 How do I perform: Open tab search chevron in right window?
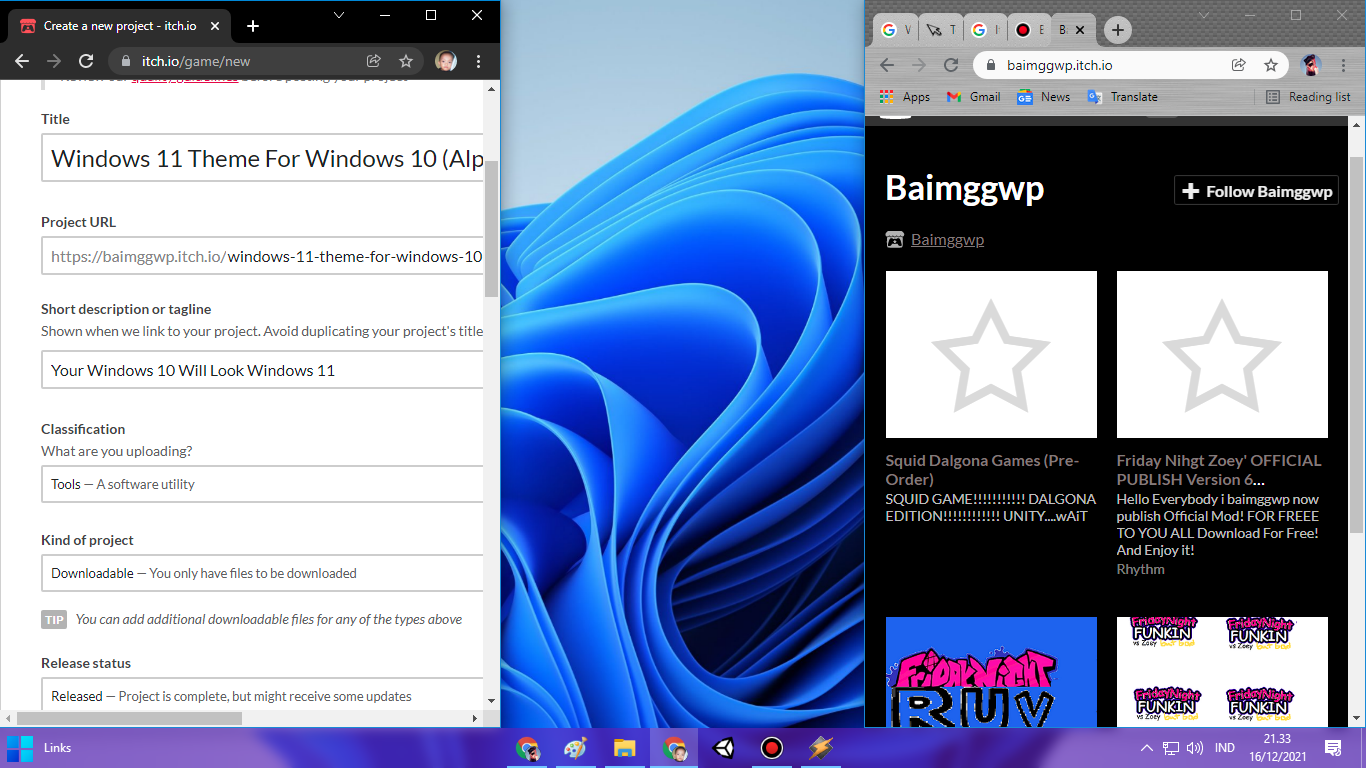[x=1204, y=15]
